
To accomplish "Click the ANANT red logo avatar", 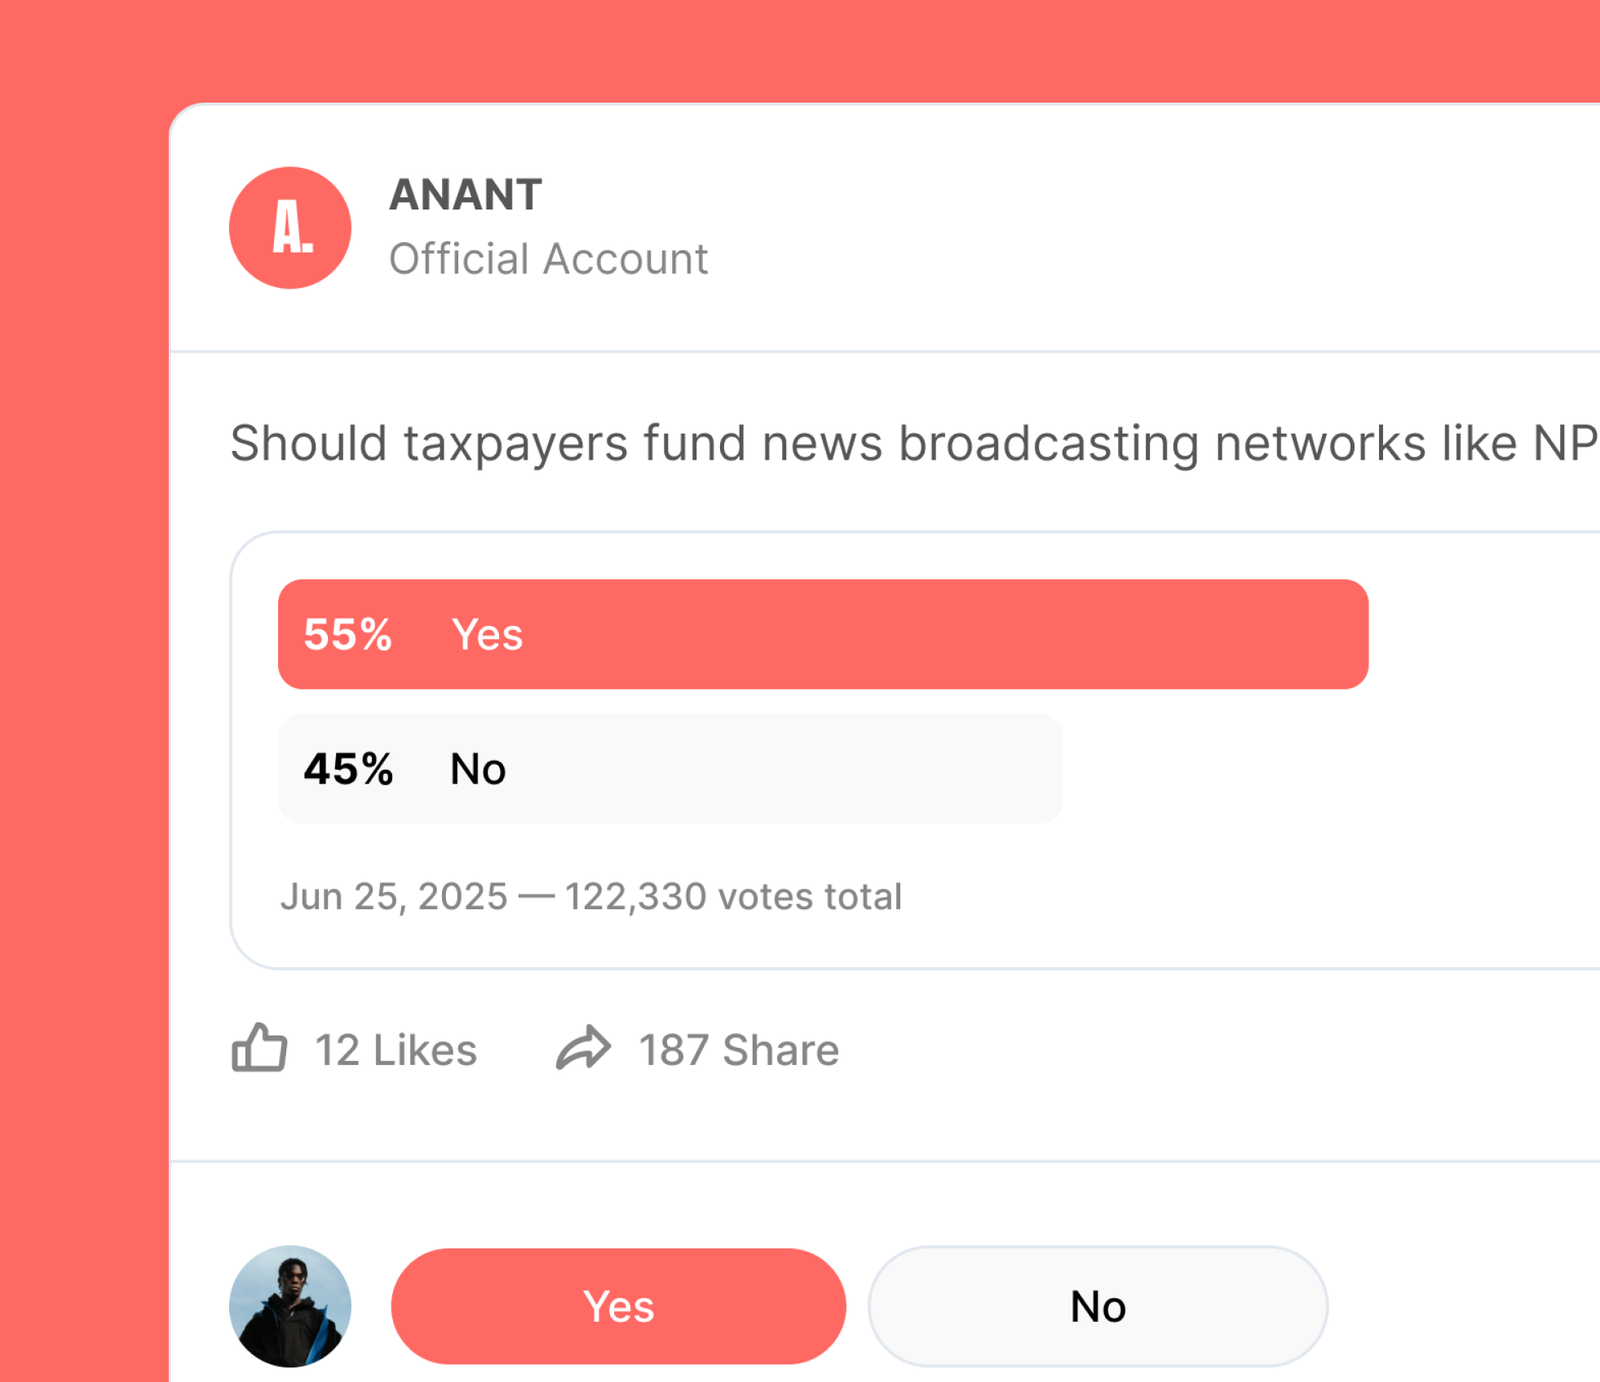I will (x=290, y=228).
